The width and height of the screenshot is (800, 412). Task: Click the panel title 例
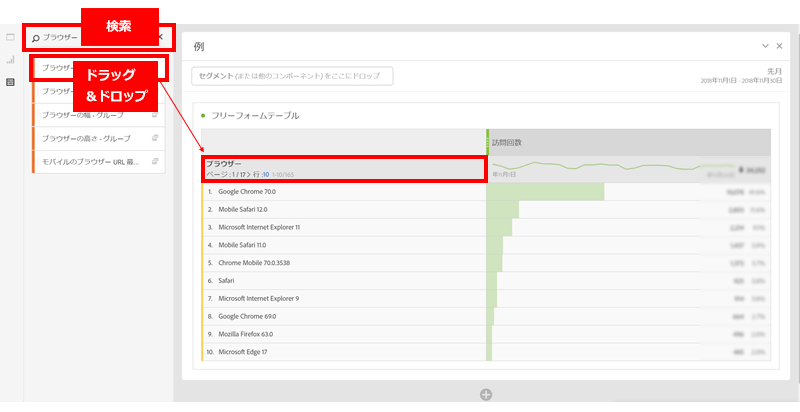tap(199, 46)
